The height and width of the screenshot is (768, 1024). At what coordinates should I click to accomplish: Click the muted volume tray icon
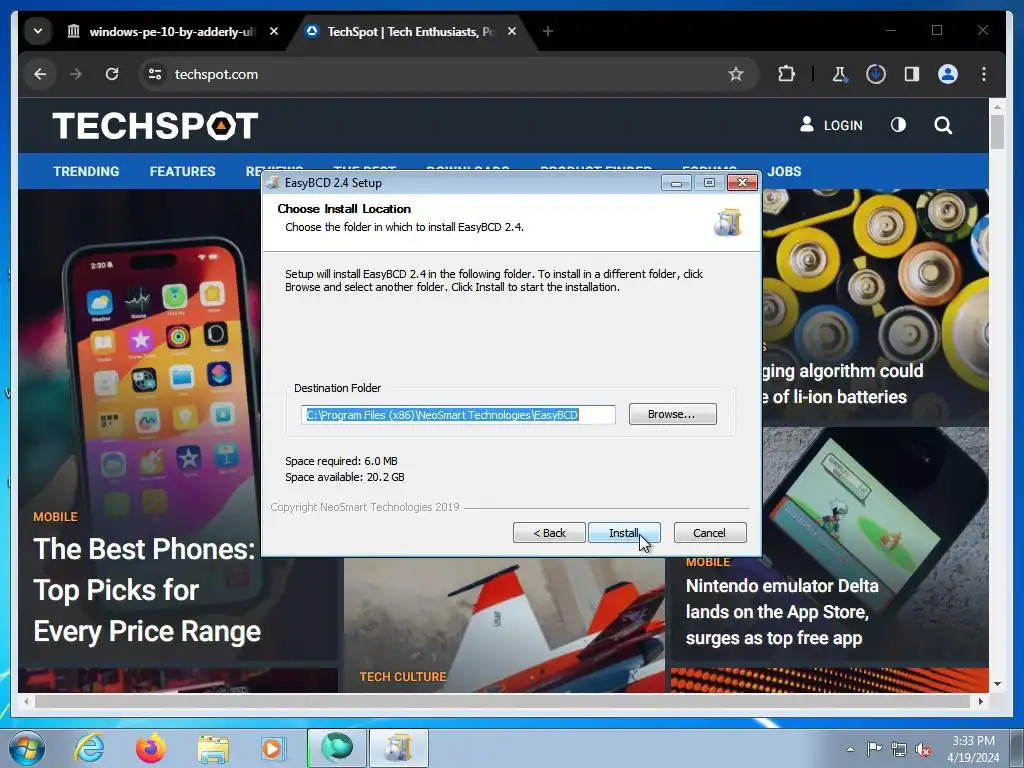(x=923, y=750)
